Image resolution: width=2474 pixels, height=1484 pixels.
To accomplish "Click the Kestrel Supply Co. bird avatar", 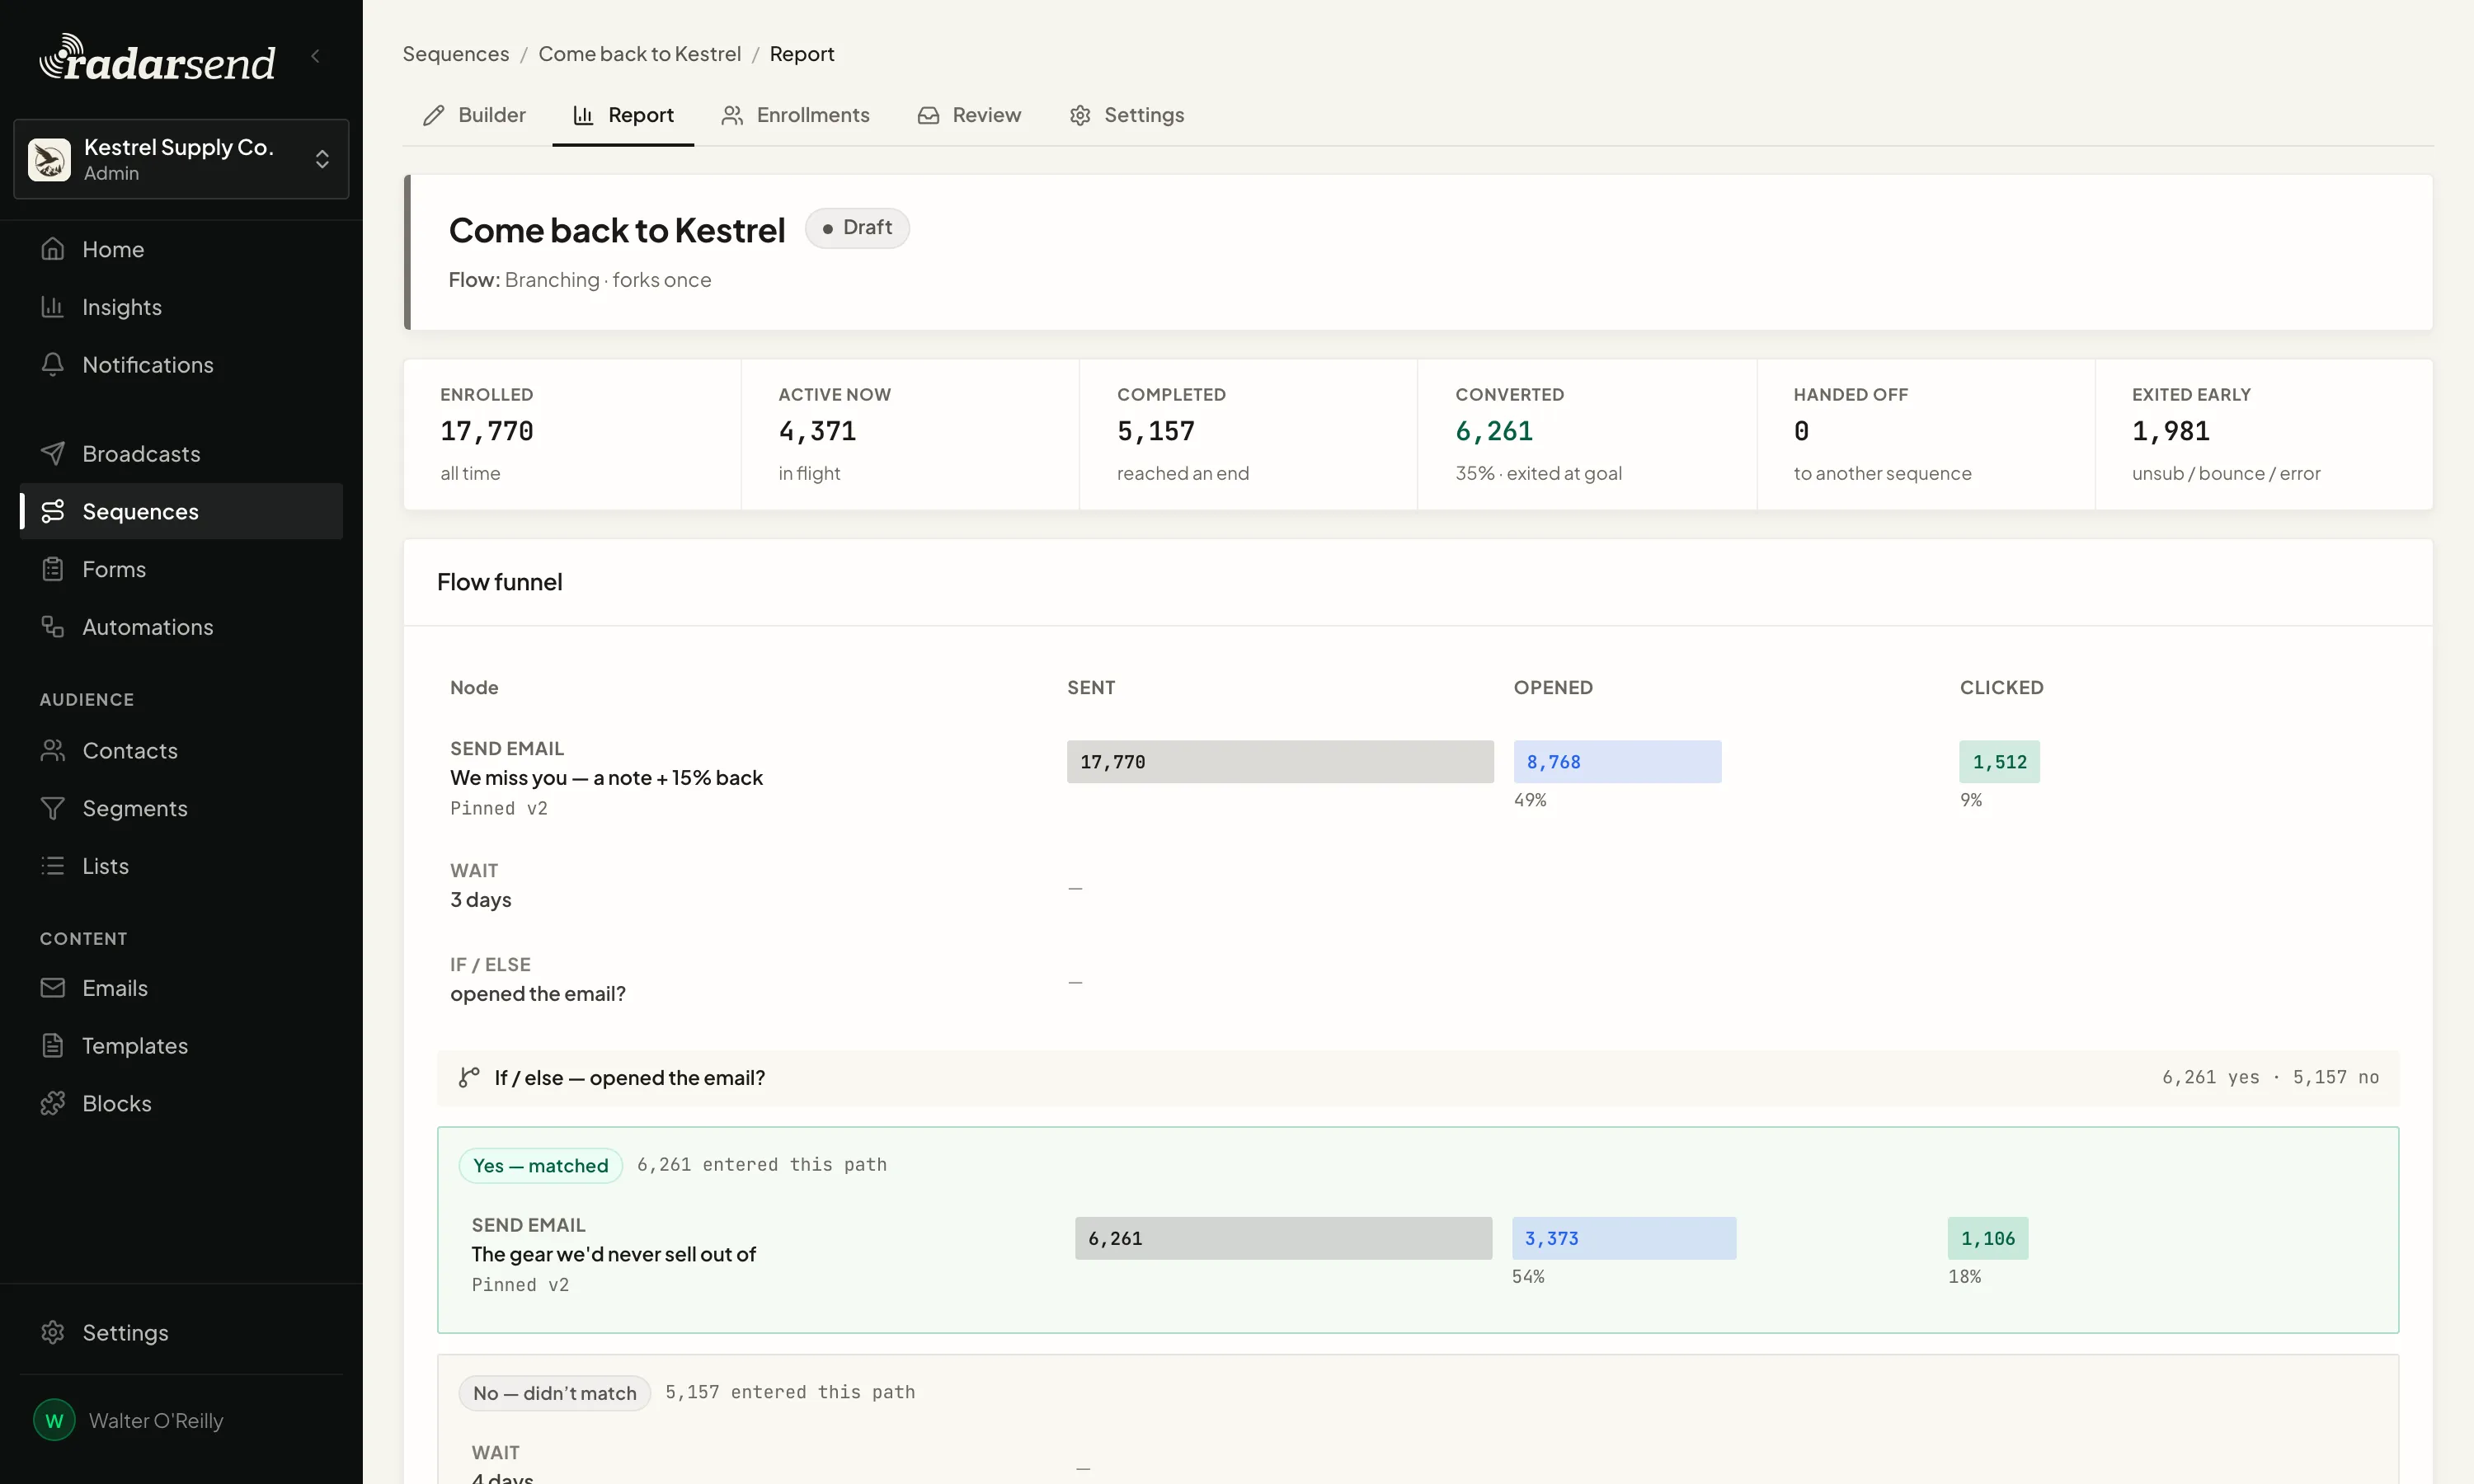I will pos(49,159).
